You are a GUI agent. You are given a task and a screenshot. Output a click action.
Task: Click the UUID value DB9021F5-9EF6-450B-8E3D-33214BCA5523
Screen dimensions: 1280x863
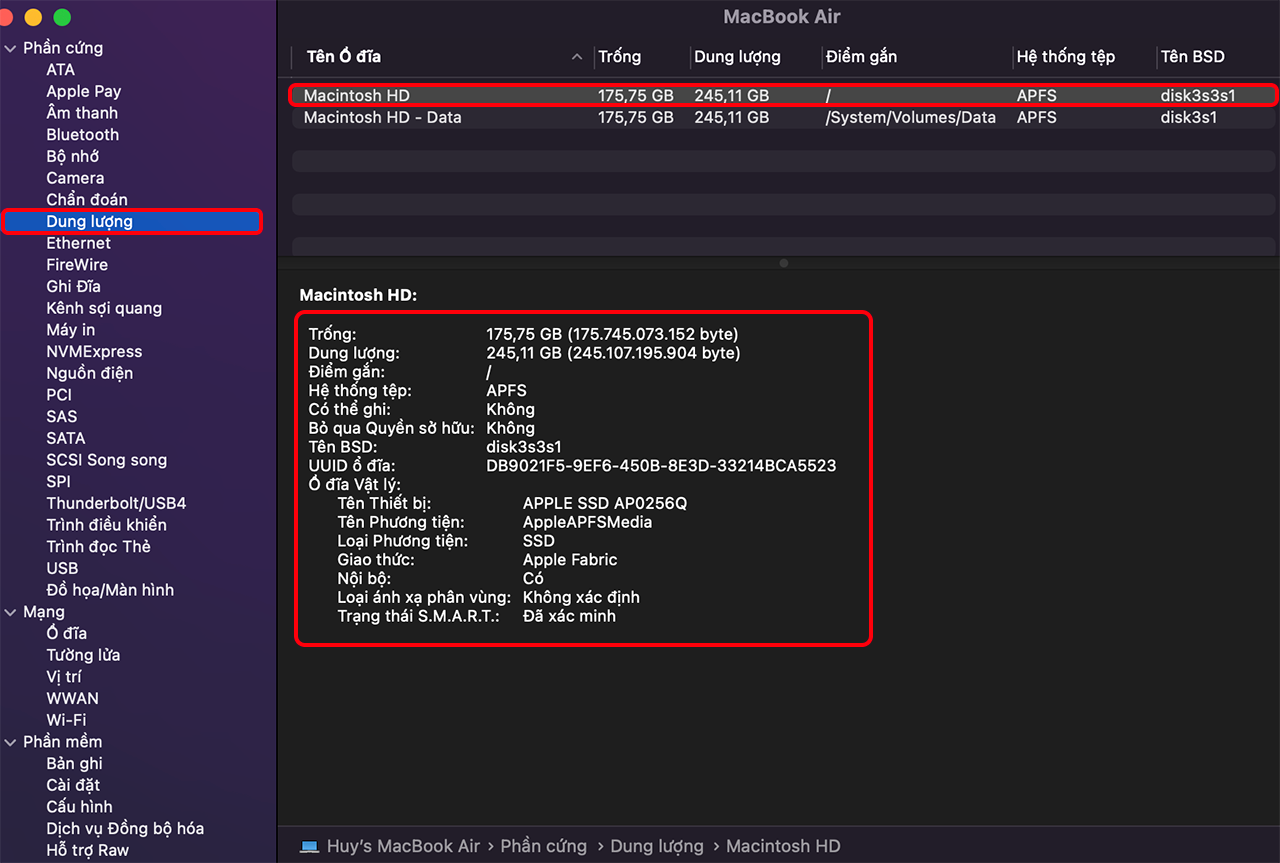click(x=661, y=466)
